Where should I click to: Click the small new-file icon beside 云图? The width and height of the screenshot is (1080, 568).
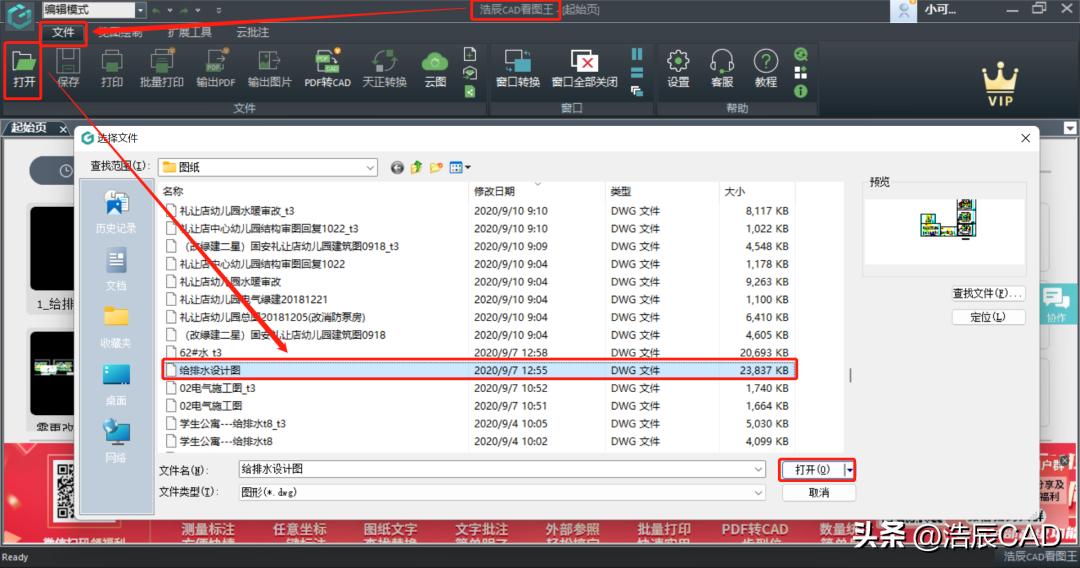(470, 54)
